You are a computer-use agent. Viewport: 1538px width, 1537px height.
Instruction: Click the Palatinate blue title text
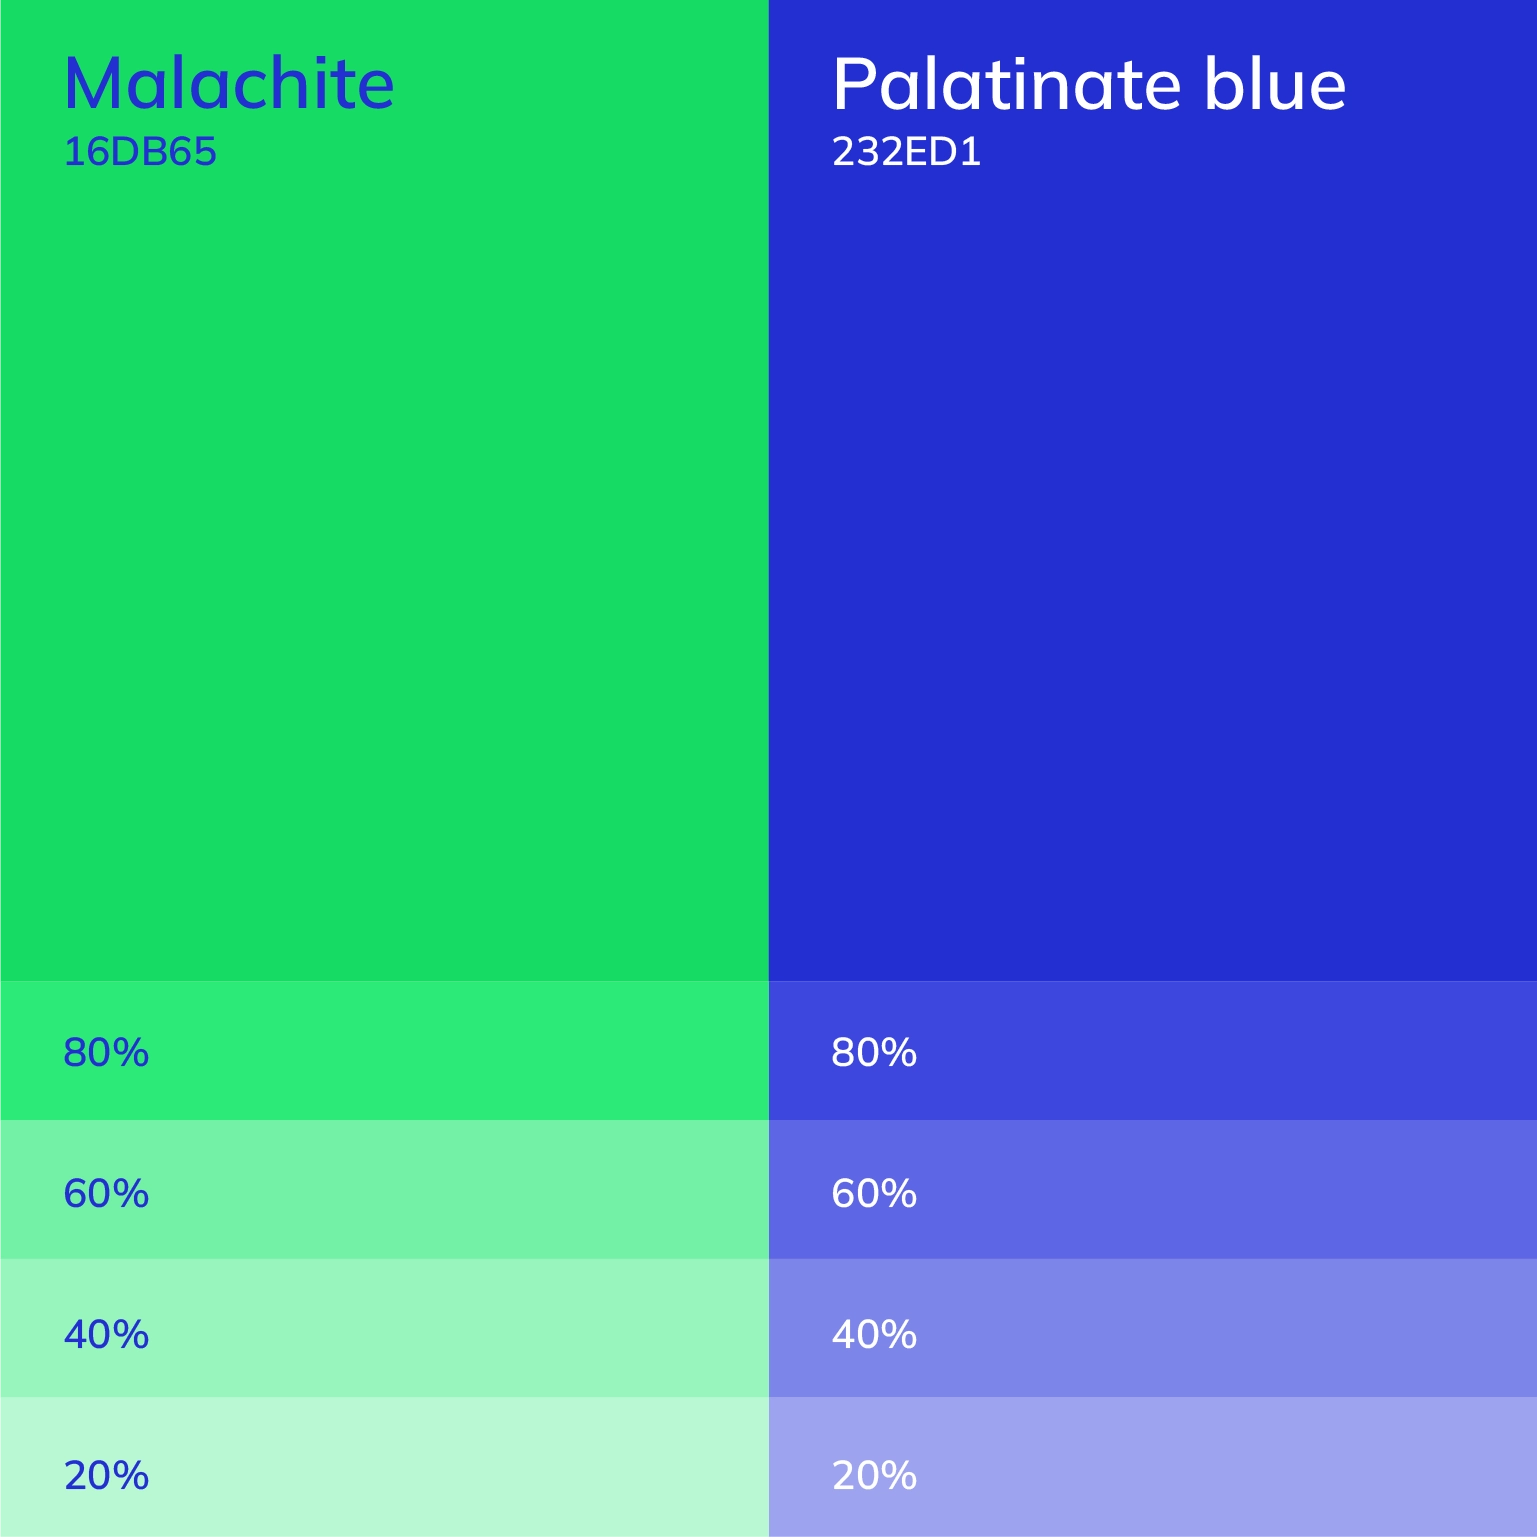point(1089,83)
